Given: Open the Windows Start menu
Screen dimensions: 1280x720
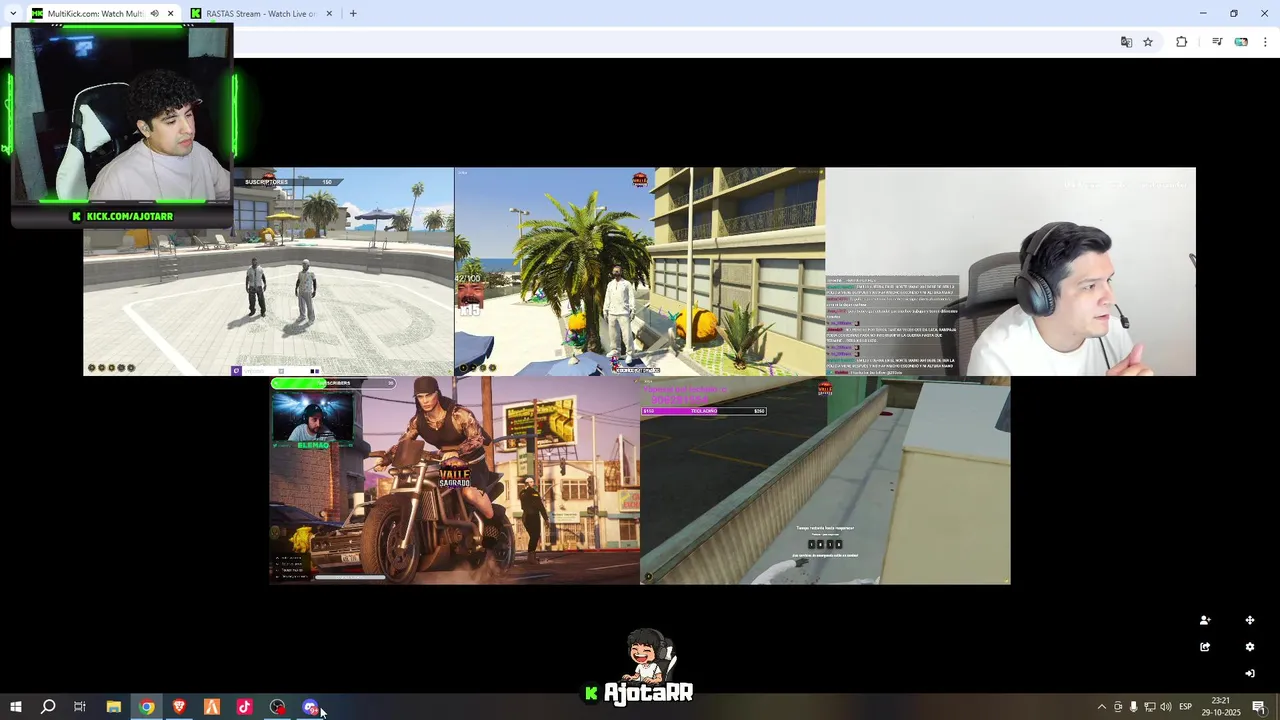Looking at the screenshot, I should tap(15, 707).
